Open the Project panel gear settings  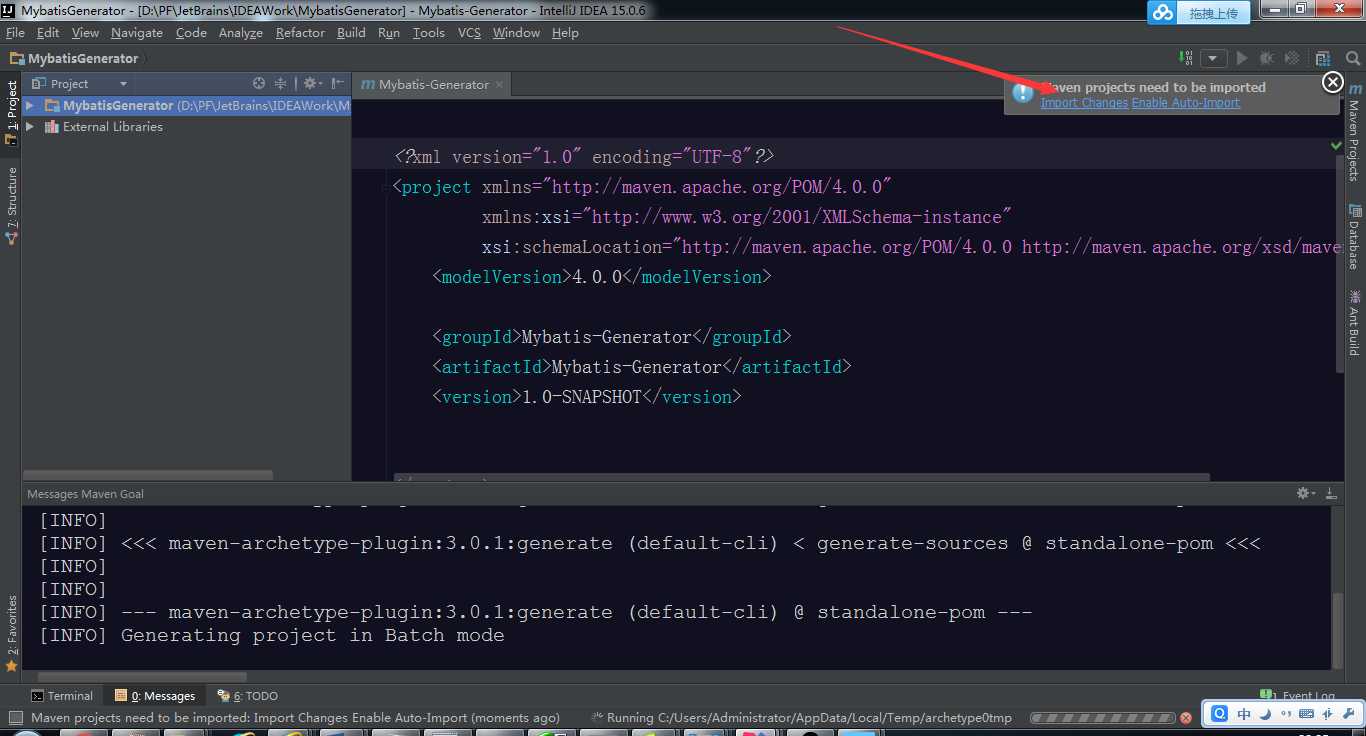pos(311,84)
